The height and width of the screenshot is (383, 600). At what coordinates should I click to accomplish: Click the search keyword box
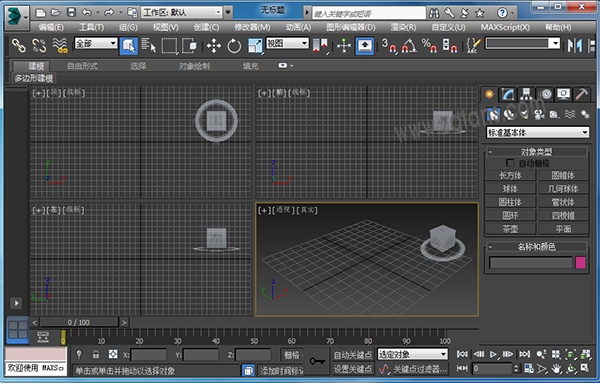[x=368, y=13]
